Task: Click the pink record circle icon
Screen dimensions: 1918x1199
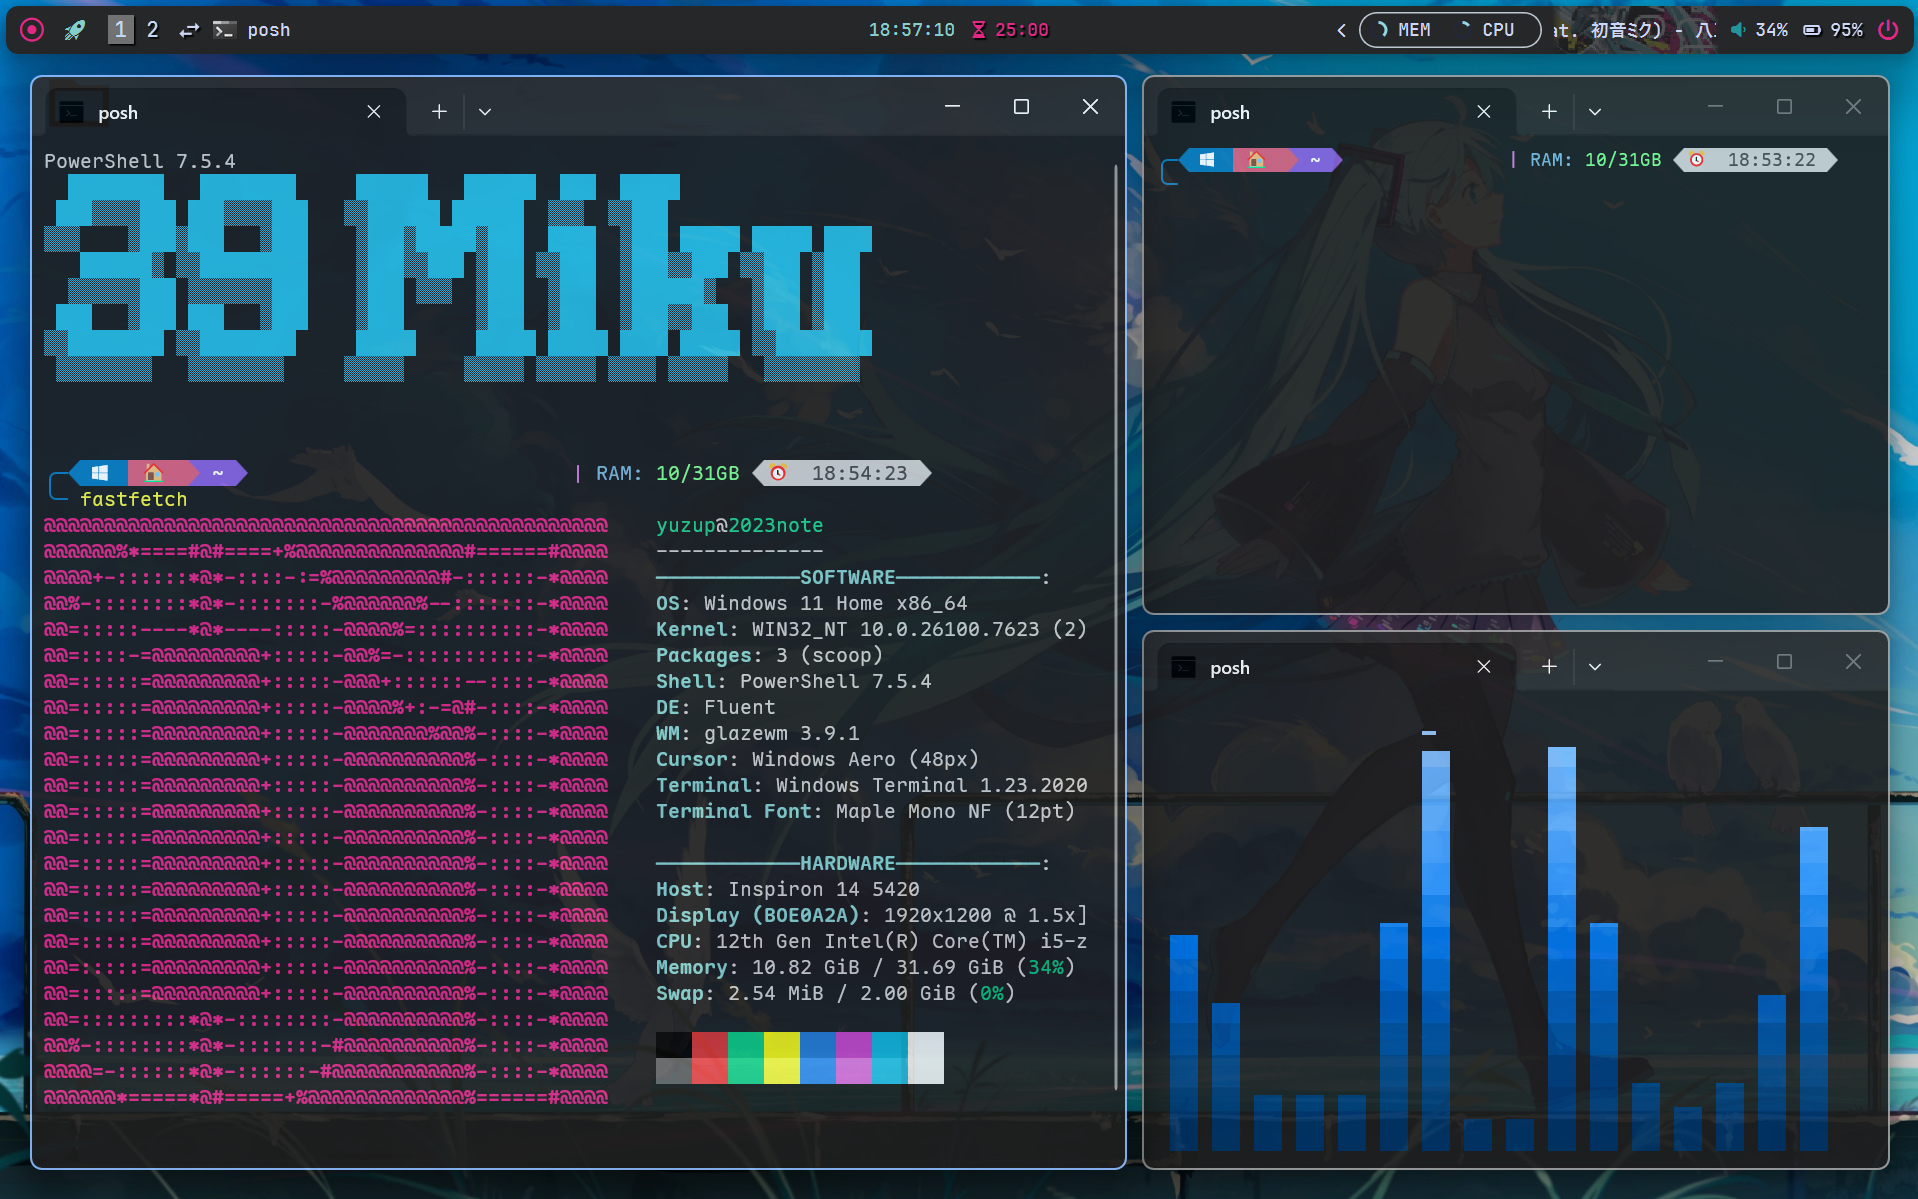Action: [32, 30]
